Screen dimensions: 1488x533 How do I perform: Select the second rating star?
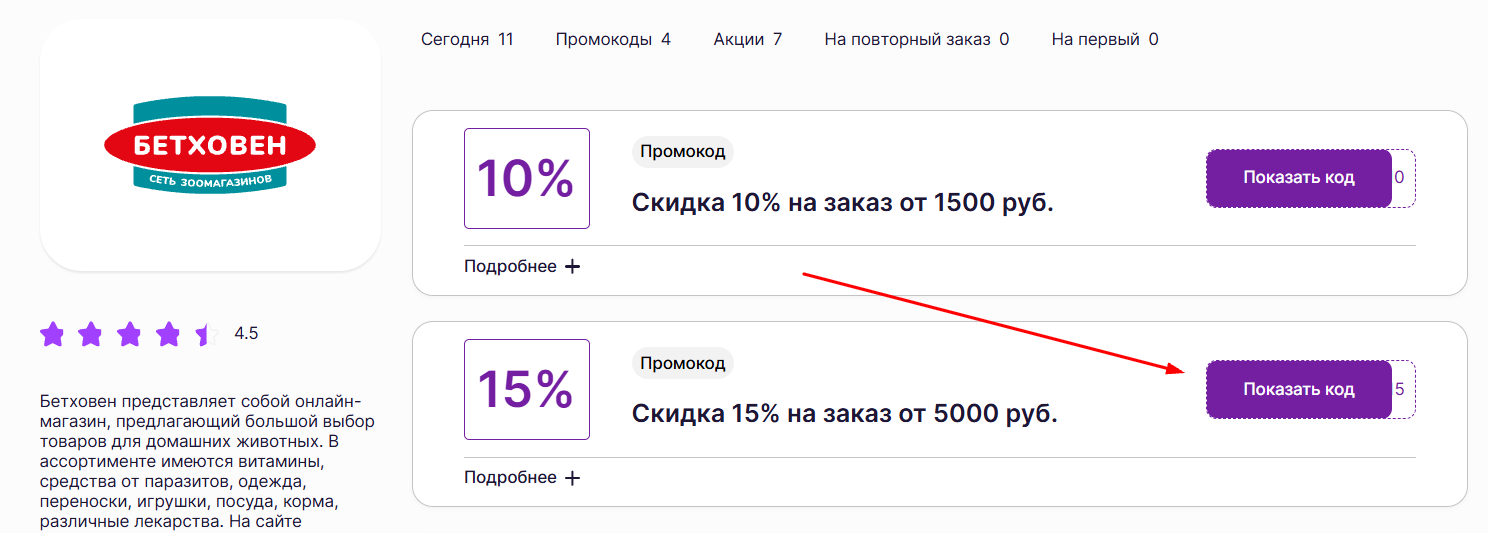click(x=90, y=334)
